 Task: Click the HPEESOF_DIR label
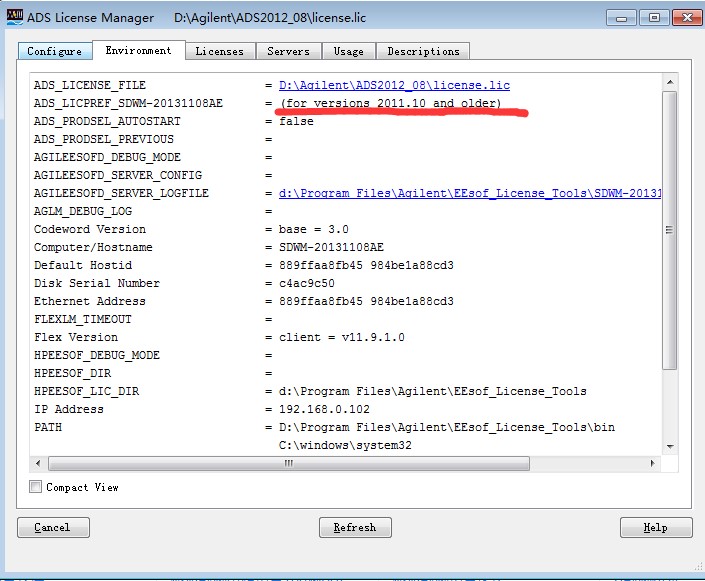[72, 373]
